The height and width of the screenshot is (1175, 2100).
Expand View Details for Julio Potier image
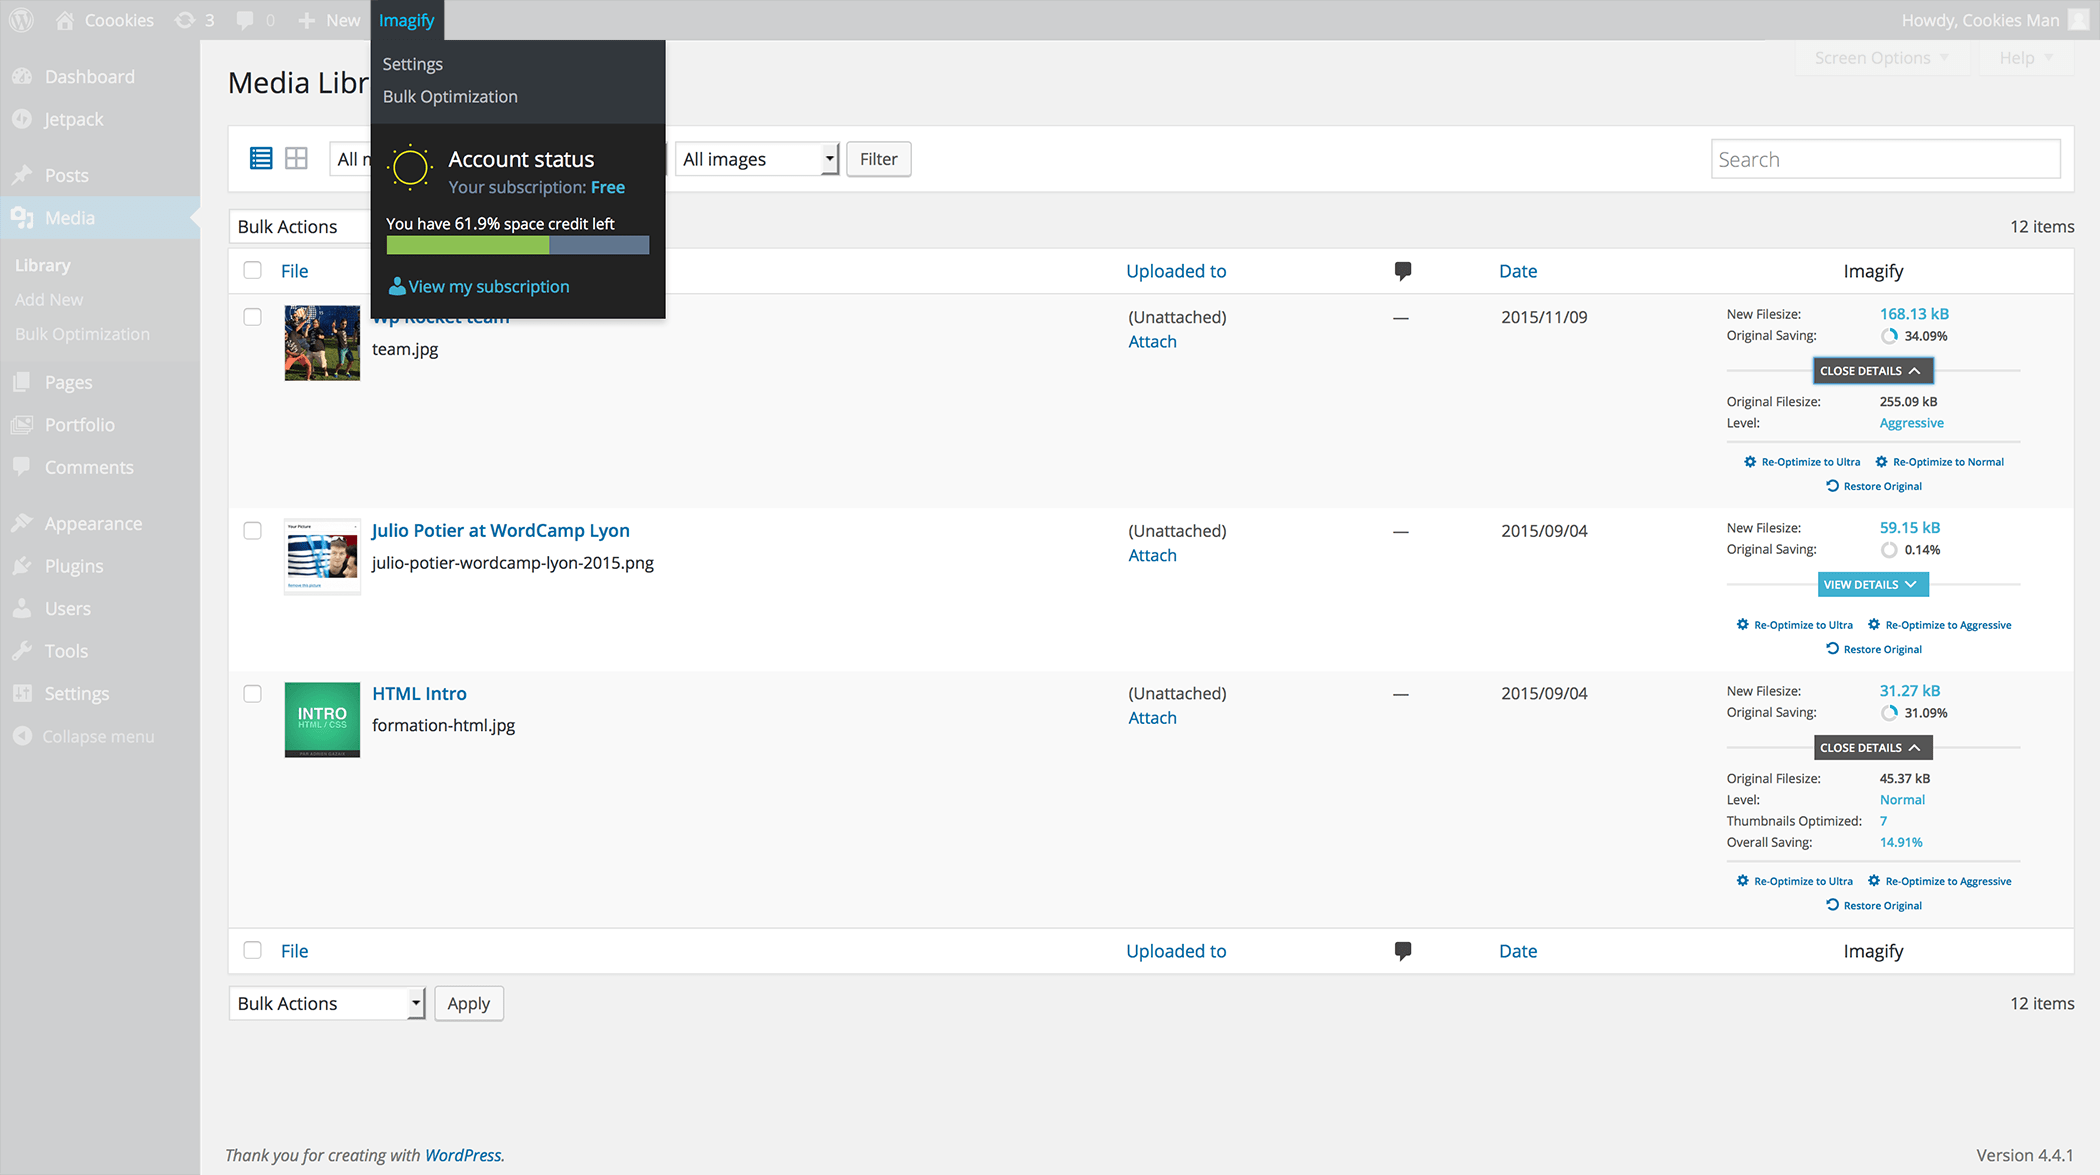tap(1871, 584)
